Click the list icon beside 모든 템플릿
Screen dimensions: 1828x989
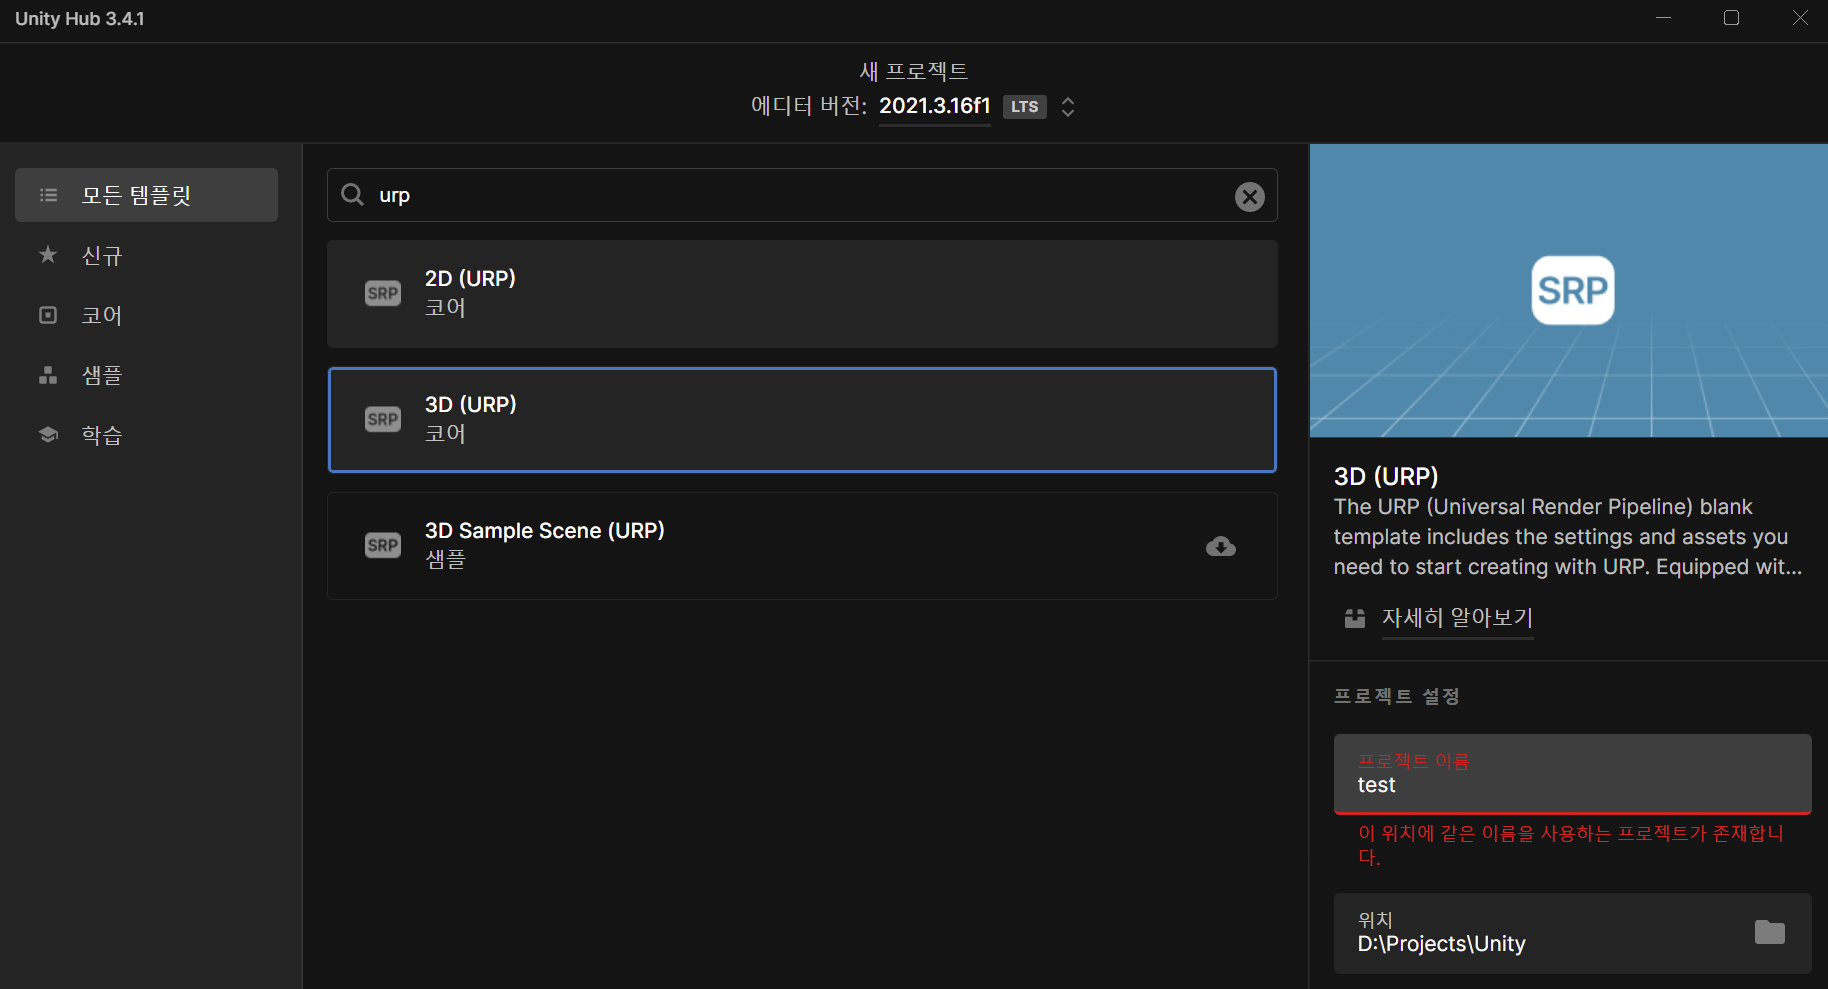[x=48, y=195]
